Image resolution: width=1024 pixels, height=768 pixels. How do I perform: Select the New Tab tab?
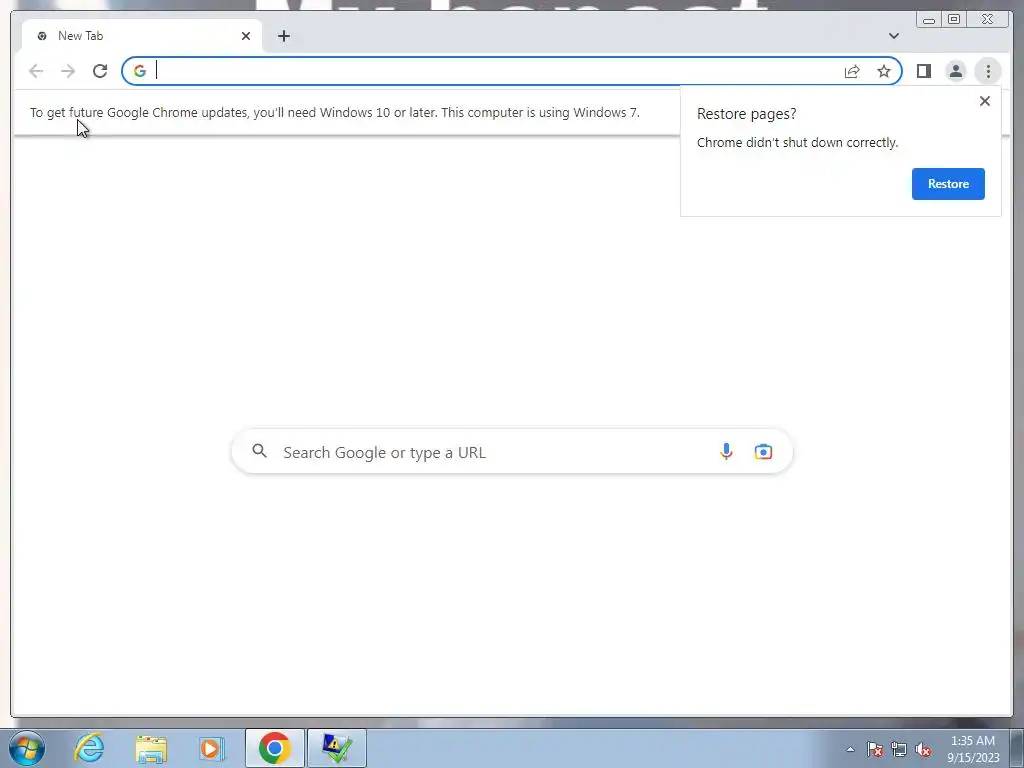(142, 36)
